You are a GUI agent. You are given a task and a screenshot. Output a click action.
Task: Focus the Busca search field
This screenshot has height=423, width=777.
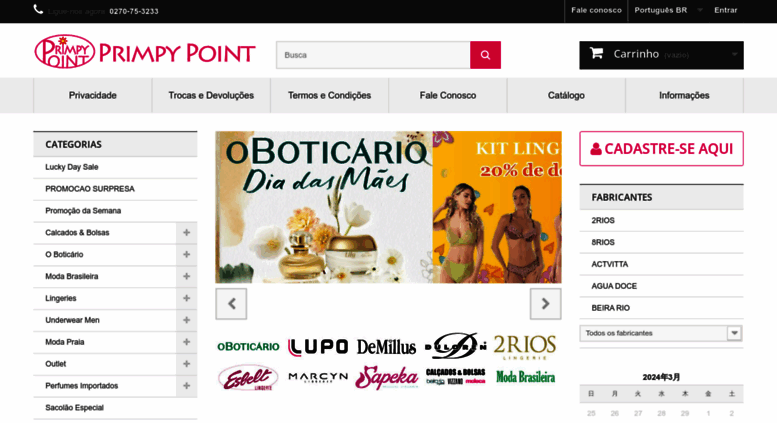click(373, 55)
